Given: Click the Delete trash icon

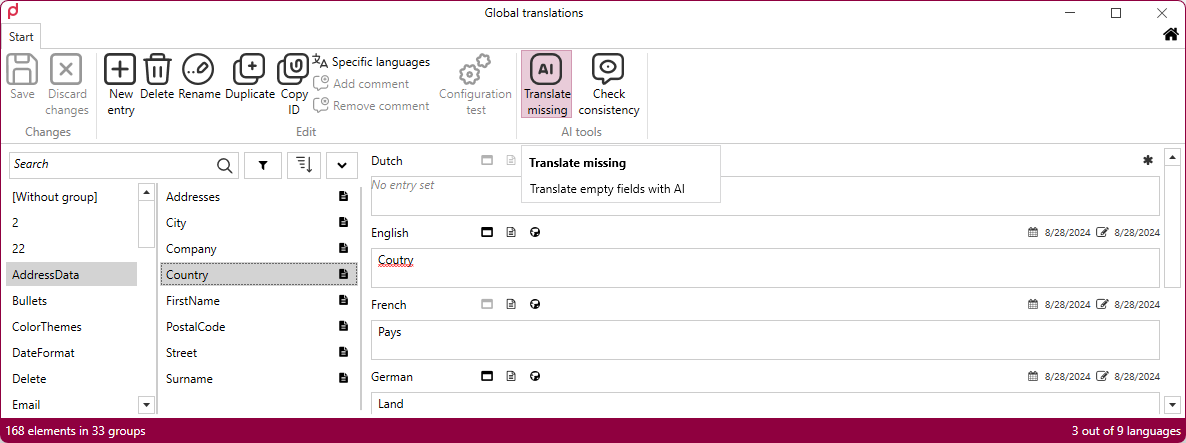Looking at the screenshot, I should click(x=157, y=70).
